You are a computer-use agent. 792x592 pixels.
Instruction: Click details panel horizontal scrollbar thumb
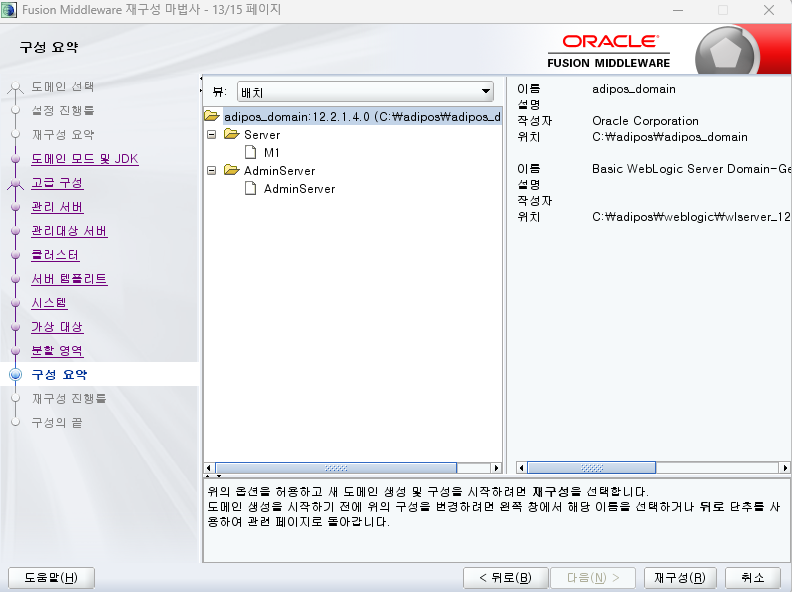coord(591,468)
